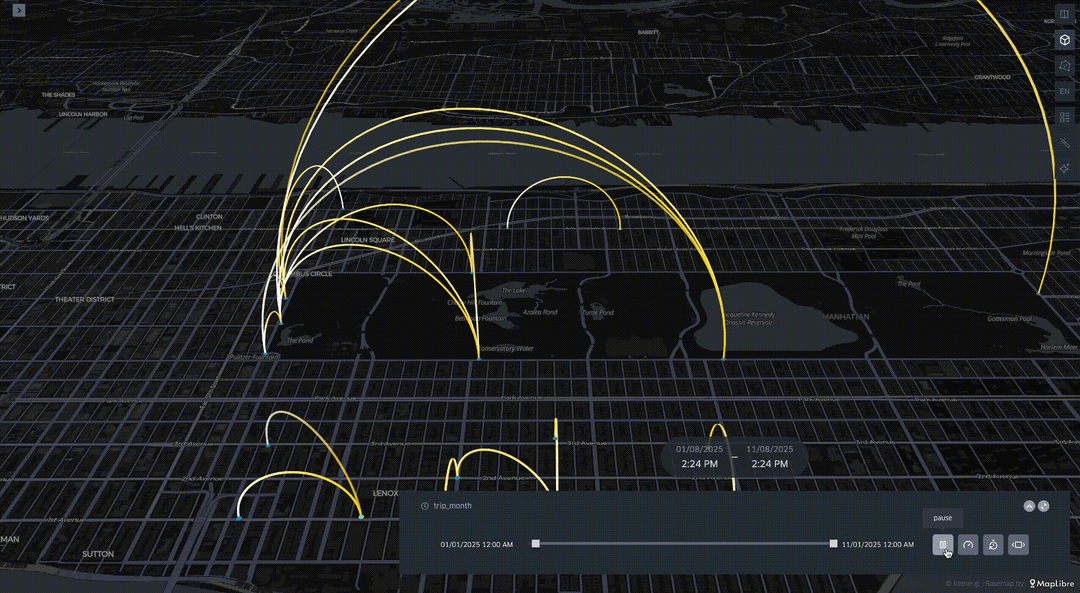
Task: Pause the time animation playback
Action: (942, 545)
